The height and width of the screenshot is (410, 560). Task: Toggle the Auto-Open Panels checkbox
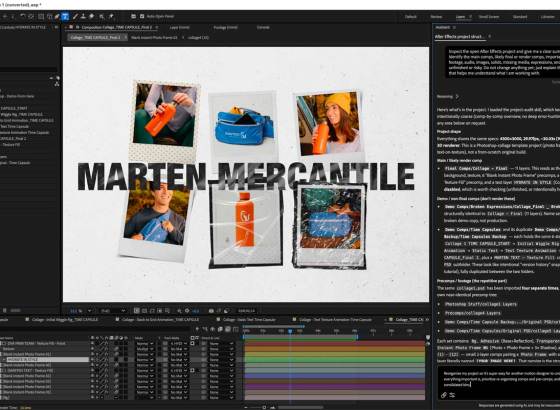click(x=142, y=16)
